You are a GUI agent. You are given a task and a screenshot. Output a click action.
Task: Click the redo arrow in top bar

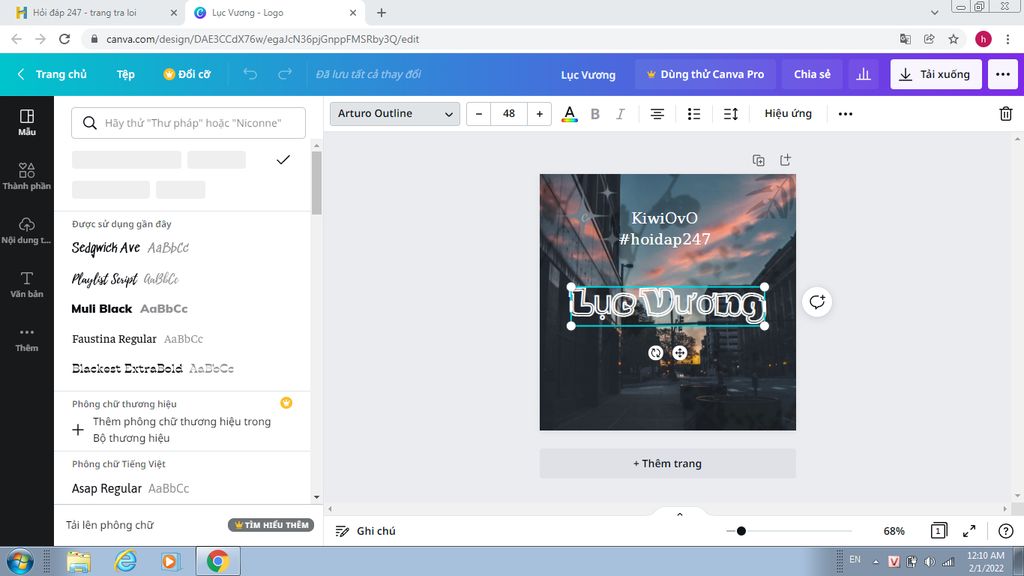pos(285,74)
